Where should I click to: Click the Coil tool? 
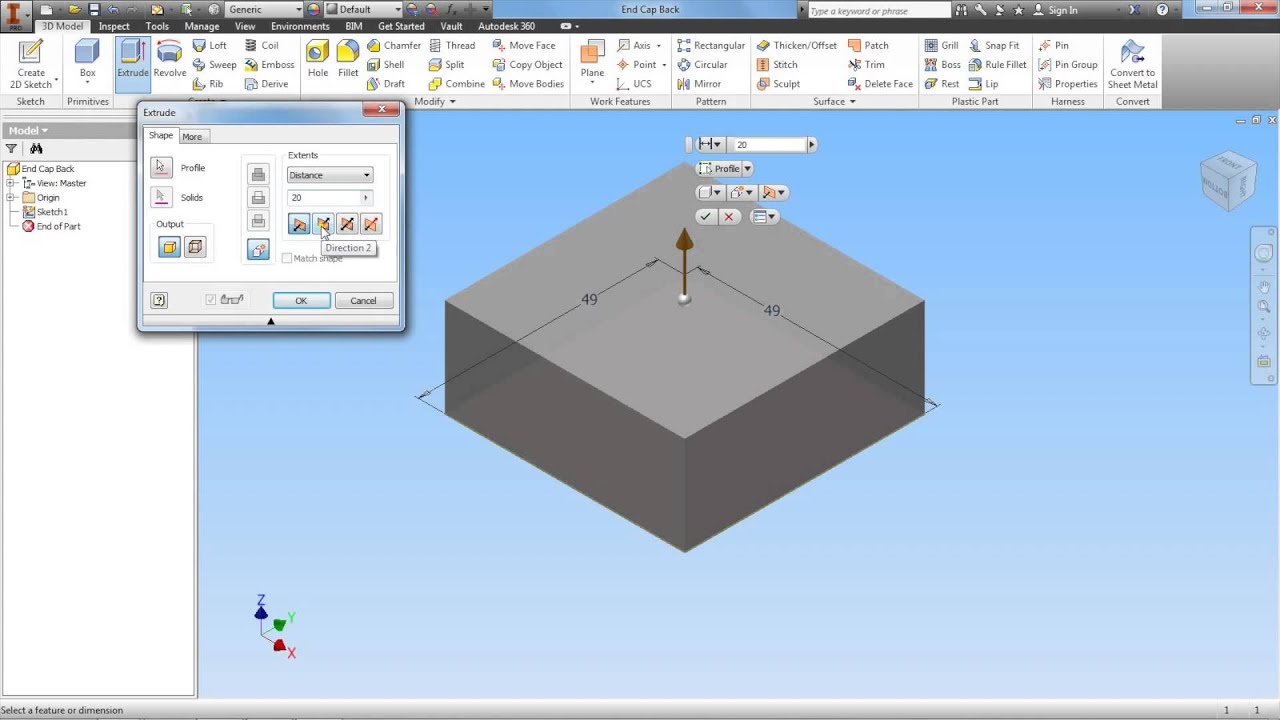pyautogui.click(x=261, y=45)
